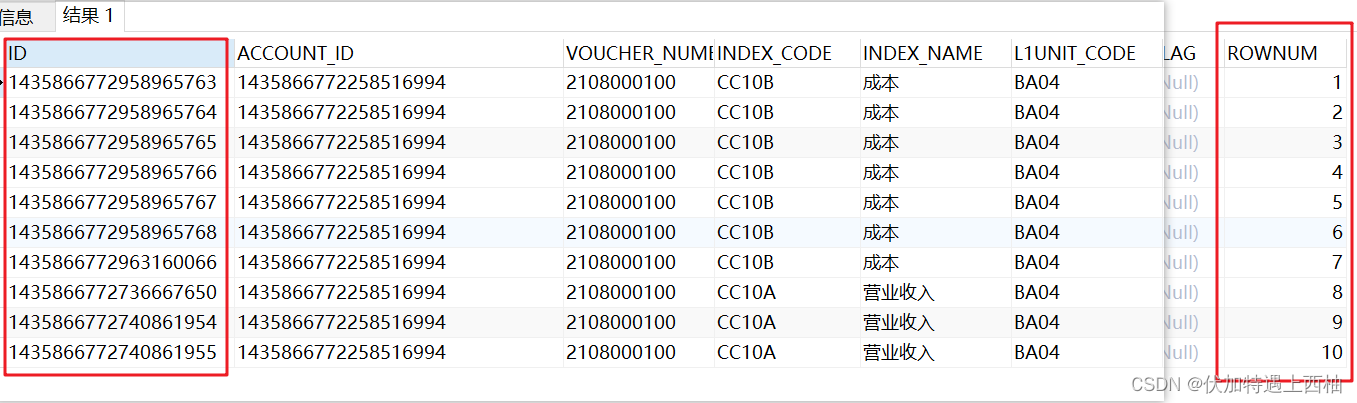Click 营业收入 cell in ROWNUM 8 row
The width and height of the screenshot is (1357, 403).
coord(935,293)
